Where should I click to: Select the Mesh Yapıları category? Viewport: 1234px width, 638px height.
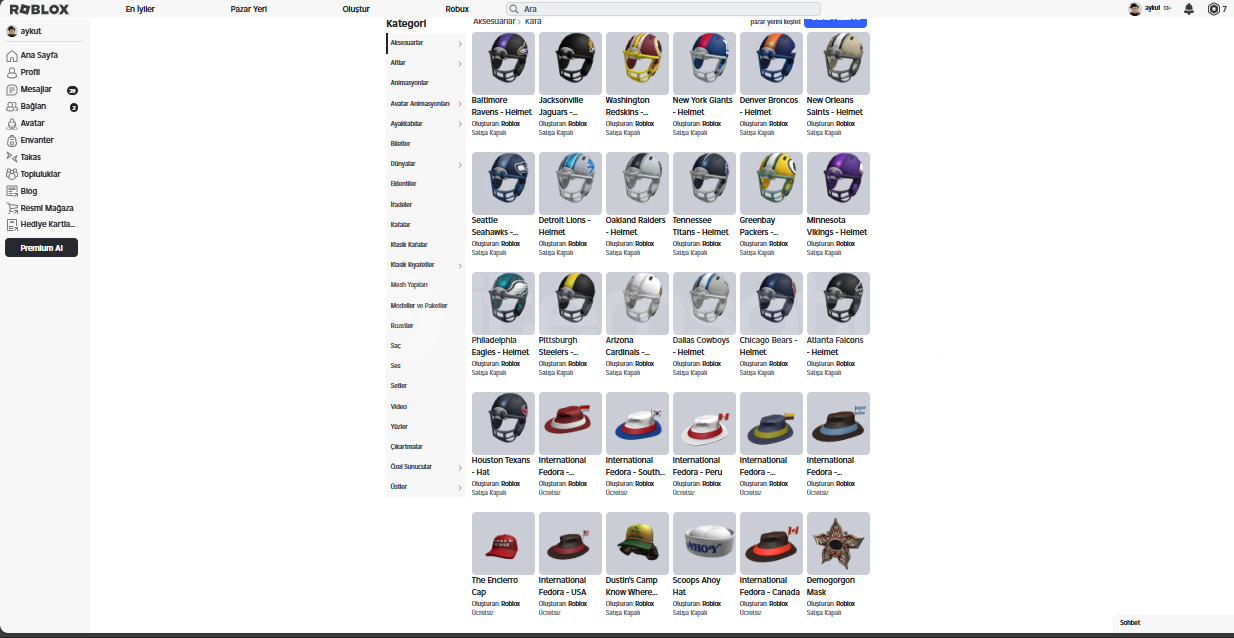pyautogui.click(x=409, y=285)
